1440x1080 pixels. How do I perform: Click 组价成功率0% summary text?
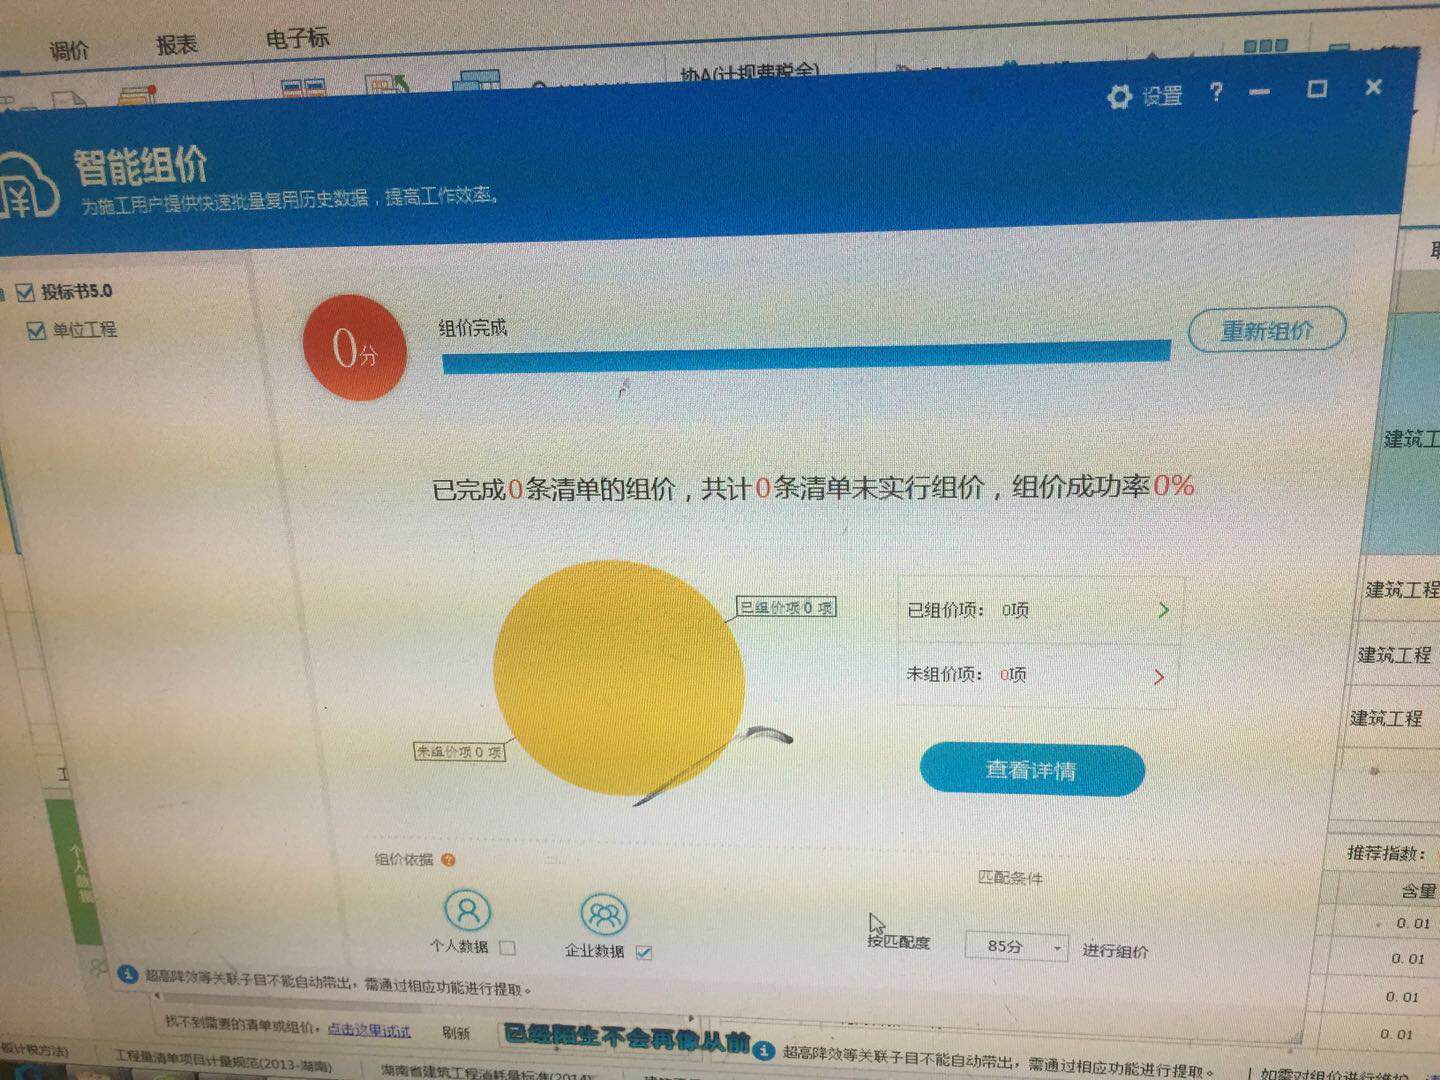point(1103,486)
